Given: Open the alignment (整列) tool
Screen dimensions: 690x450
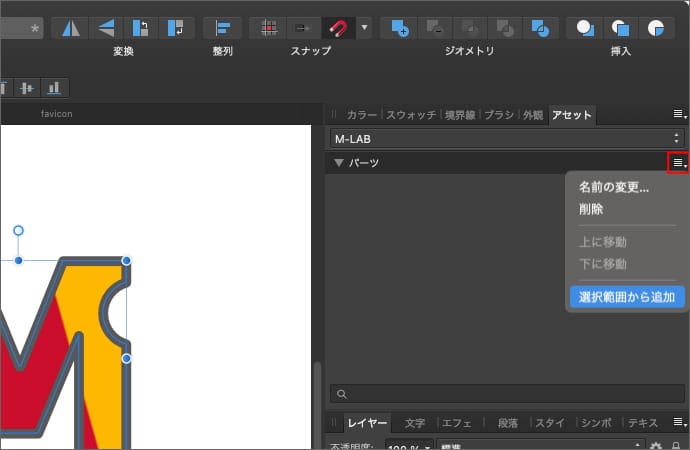Looking at the screenshot, I should click(222, 27).
